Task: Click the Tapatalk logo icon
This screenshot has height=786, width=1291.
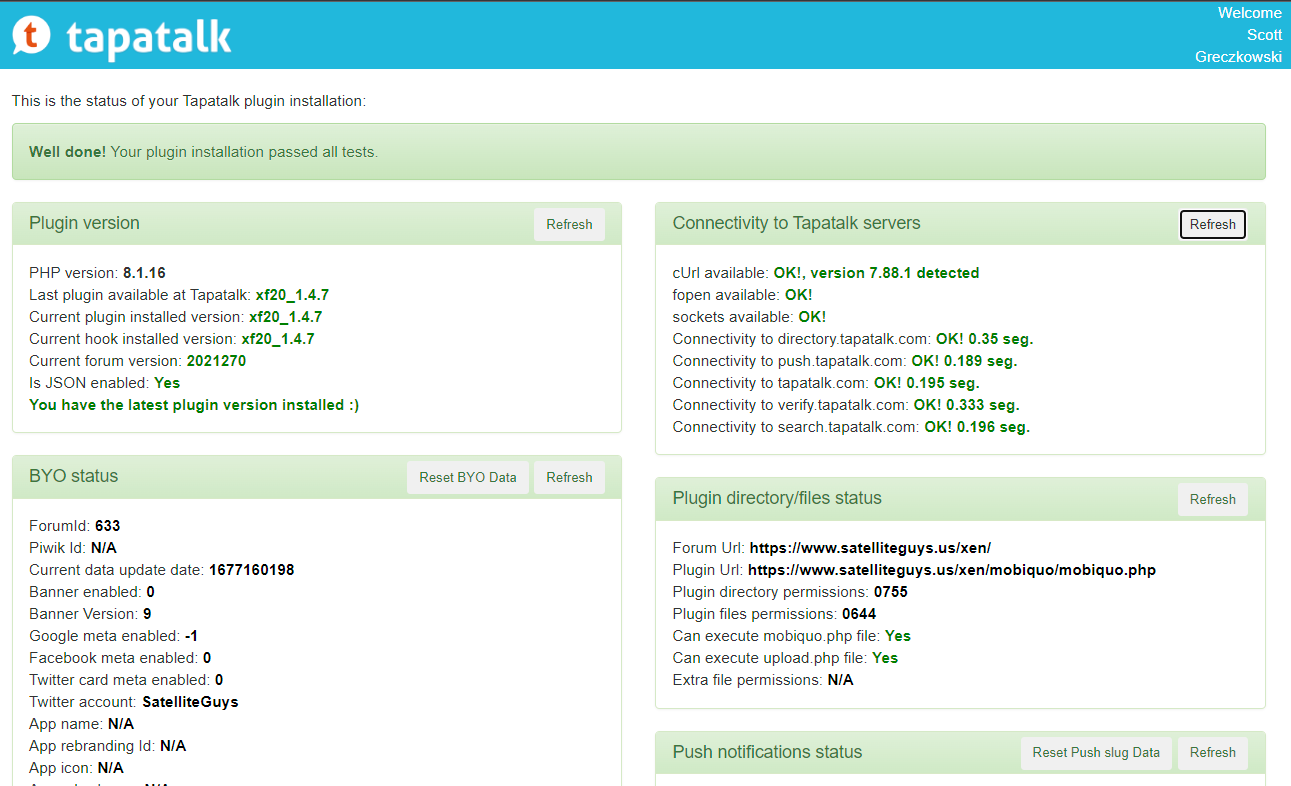Action: [x=31, y=35]
